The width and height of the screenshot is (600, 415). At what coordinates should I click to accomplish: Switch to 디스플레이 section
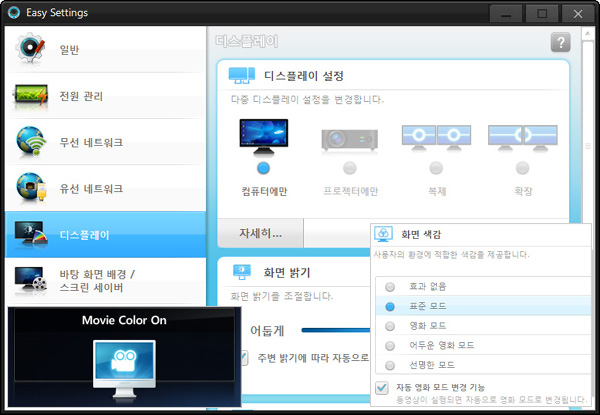tap(106, 234)
